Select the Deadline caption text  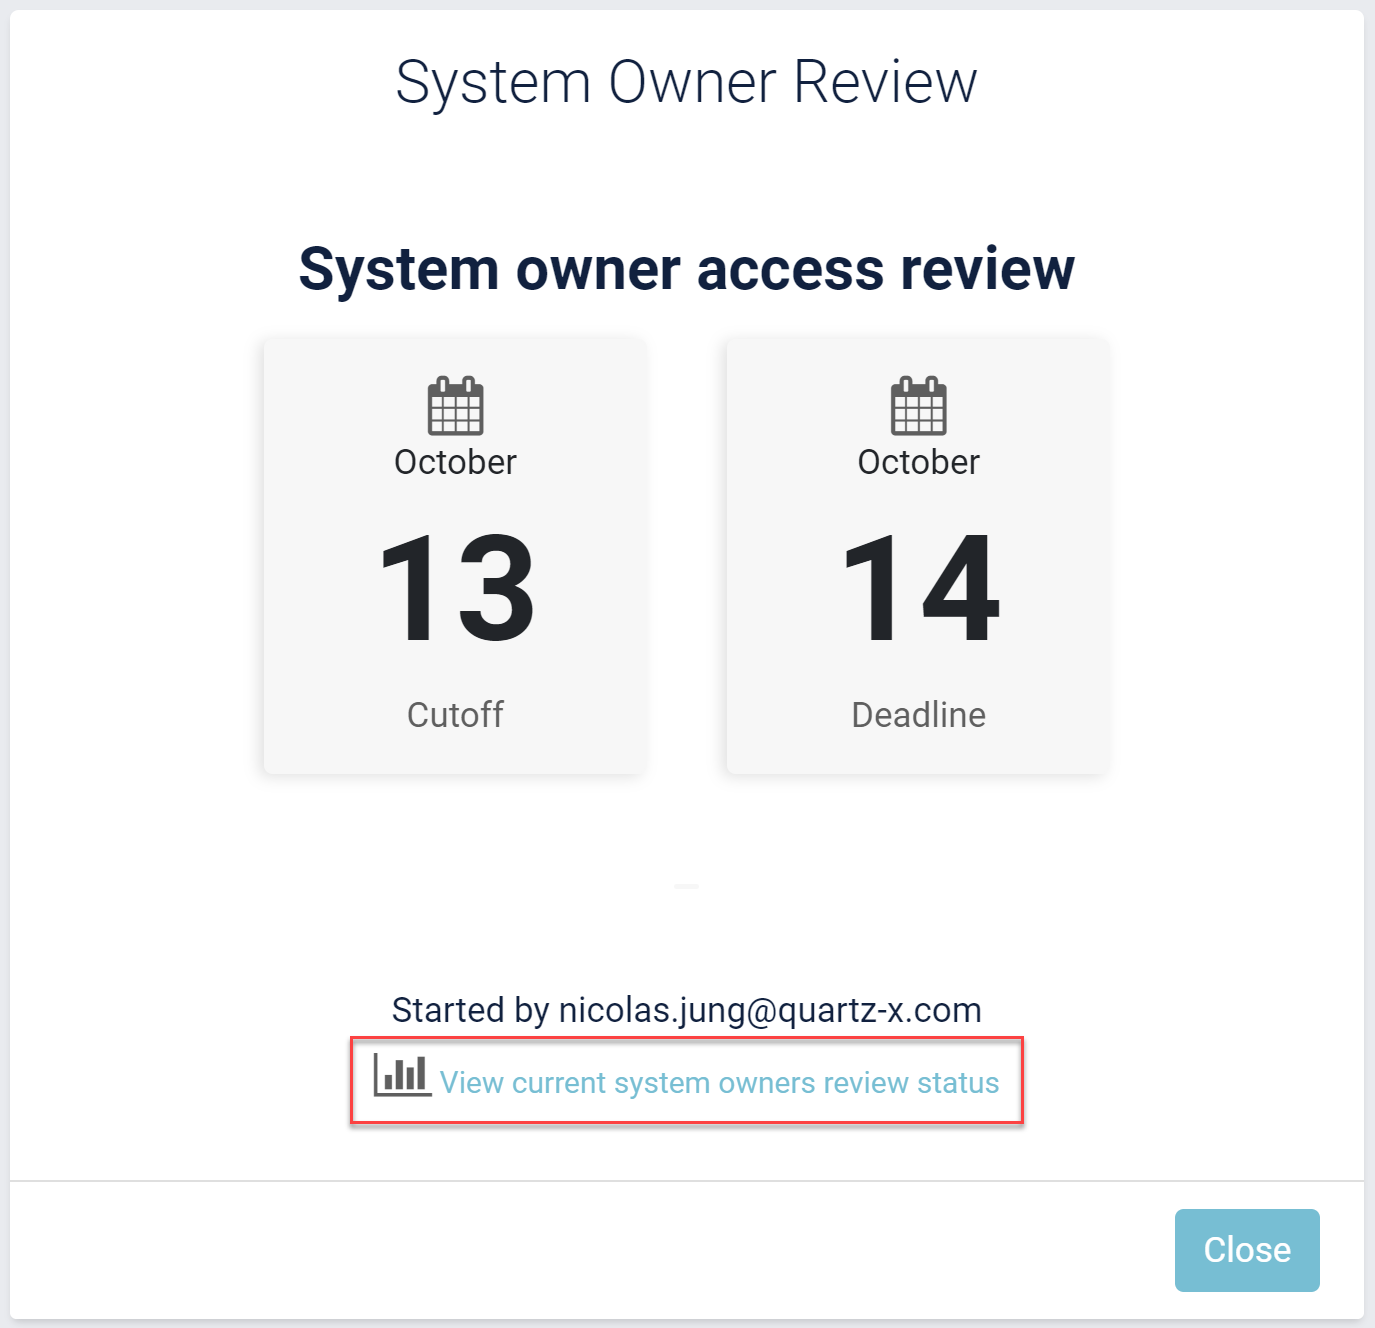pyautogui.click(x=918, y=715)
